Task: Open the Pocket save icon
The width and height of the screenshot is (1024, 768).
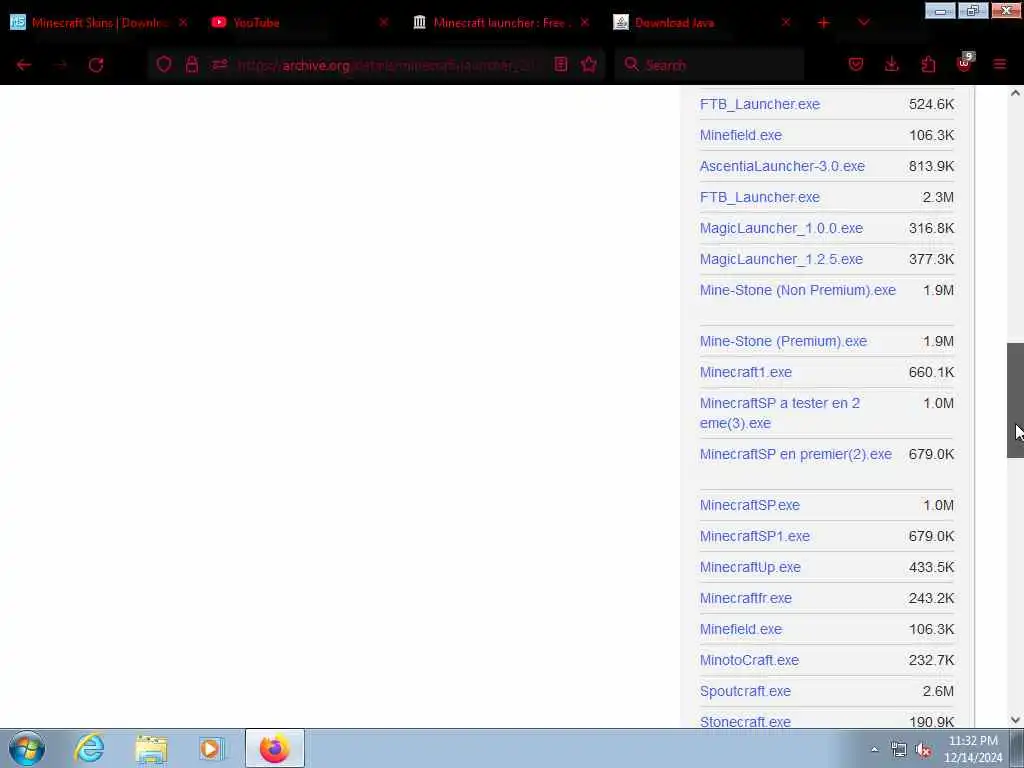Action: click(856, 64)
